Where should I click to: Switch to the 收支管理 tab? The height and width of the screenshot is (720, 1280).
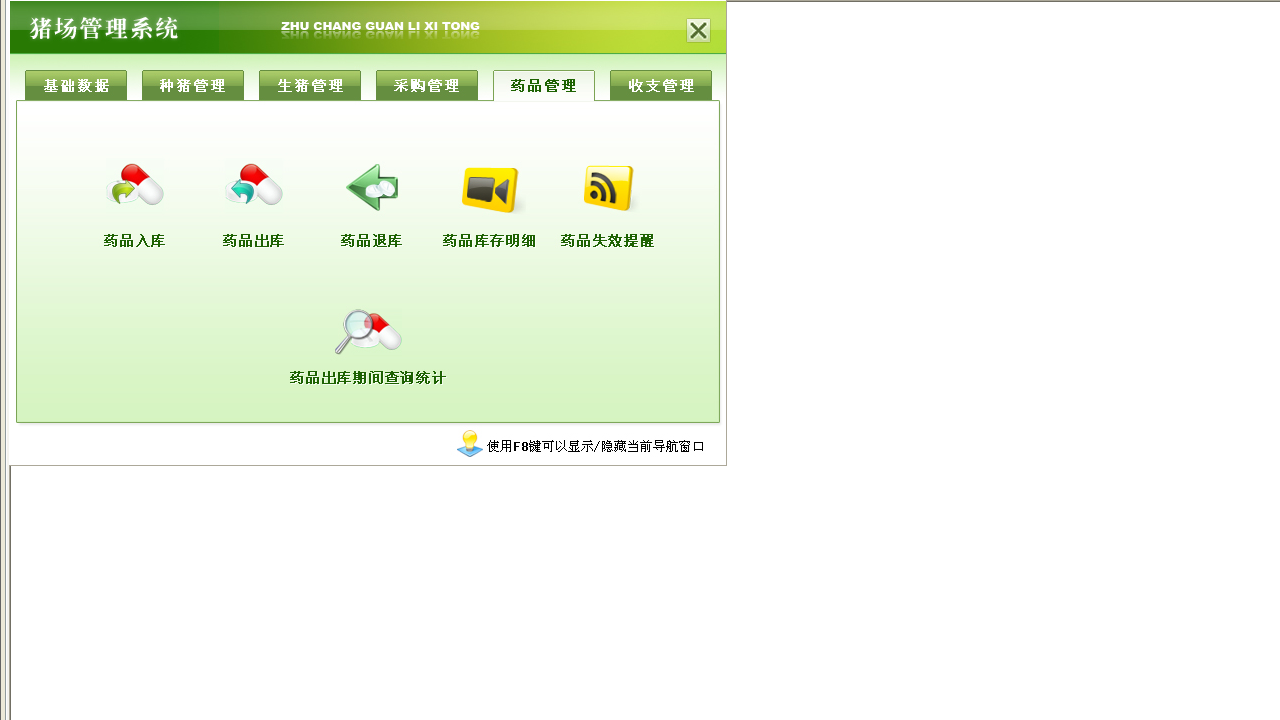click(x=660, y=86)
